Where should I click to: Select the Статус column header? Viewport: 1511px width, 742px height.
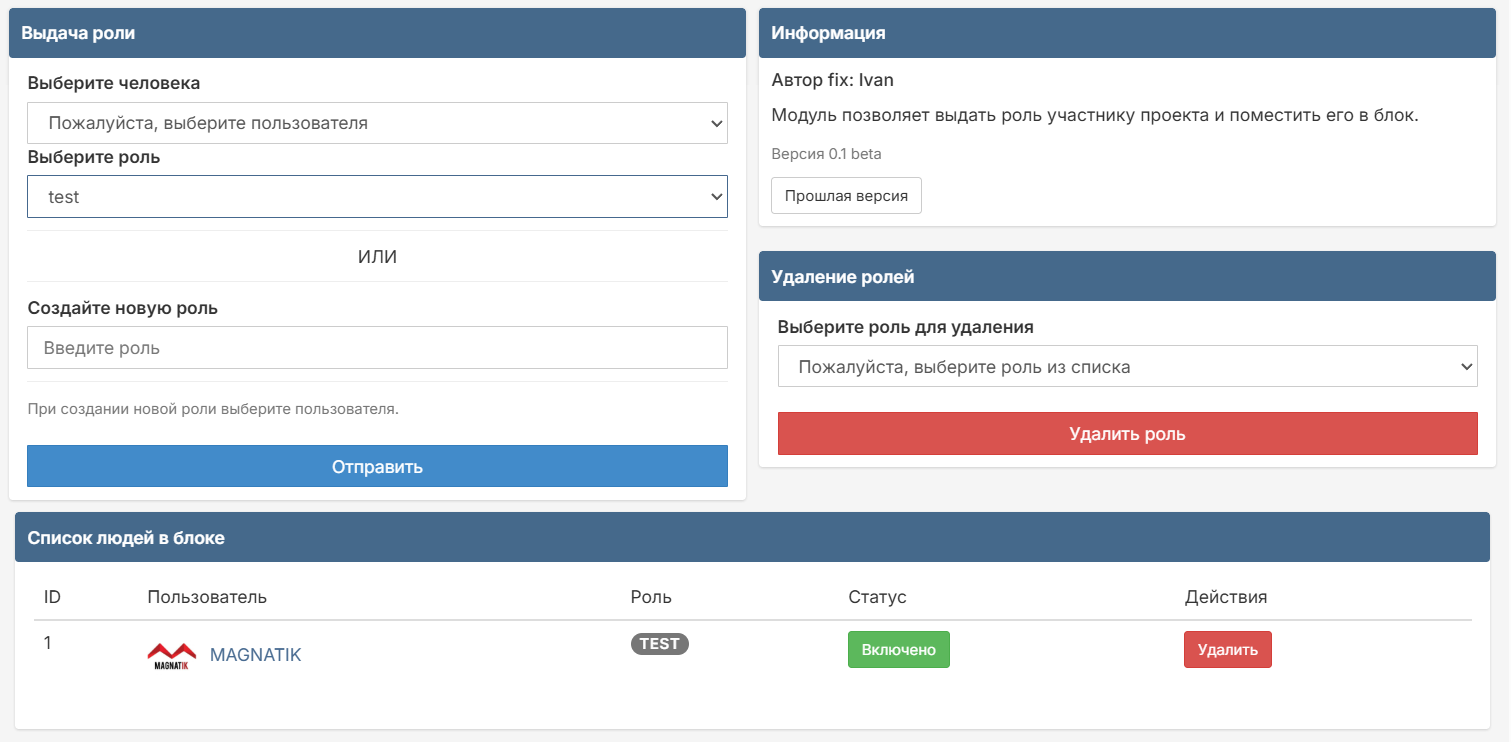(x=877, y=597)
